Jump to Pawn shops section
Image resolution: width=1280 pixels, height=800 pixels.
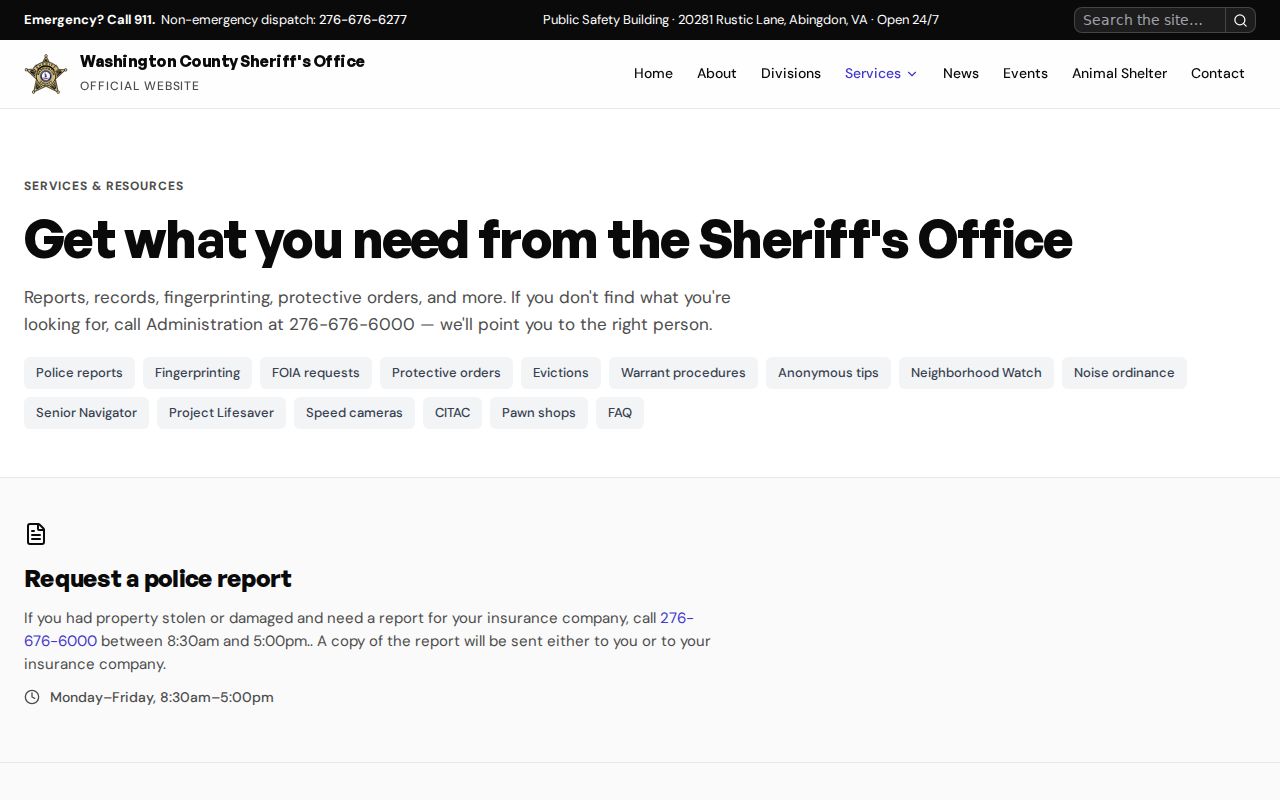(539, 413)
